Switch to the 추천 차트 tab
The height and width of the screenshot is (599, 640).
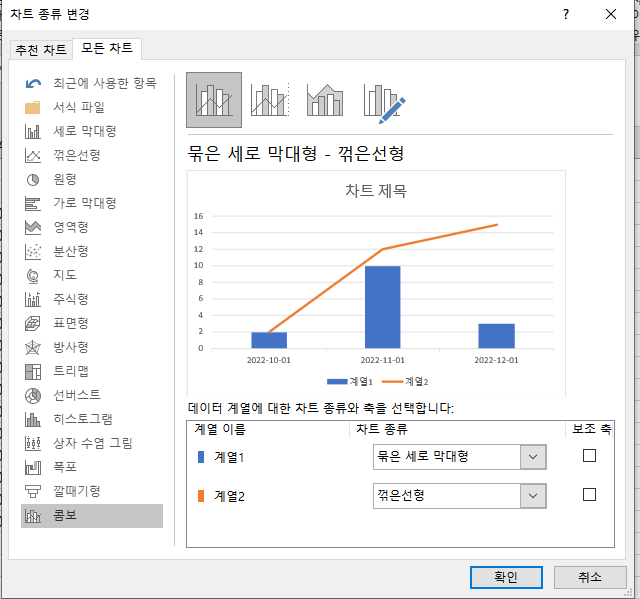tap(41, 50)
